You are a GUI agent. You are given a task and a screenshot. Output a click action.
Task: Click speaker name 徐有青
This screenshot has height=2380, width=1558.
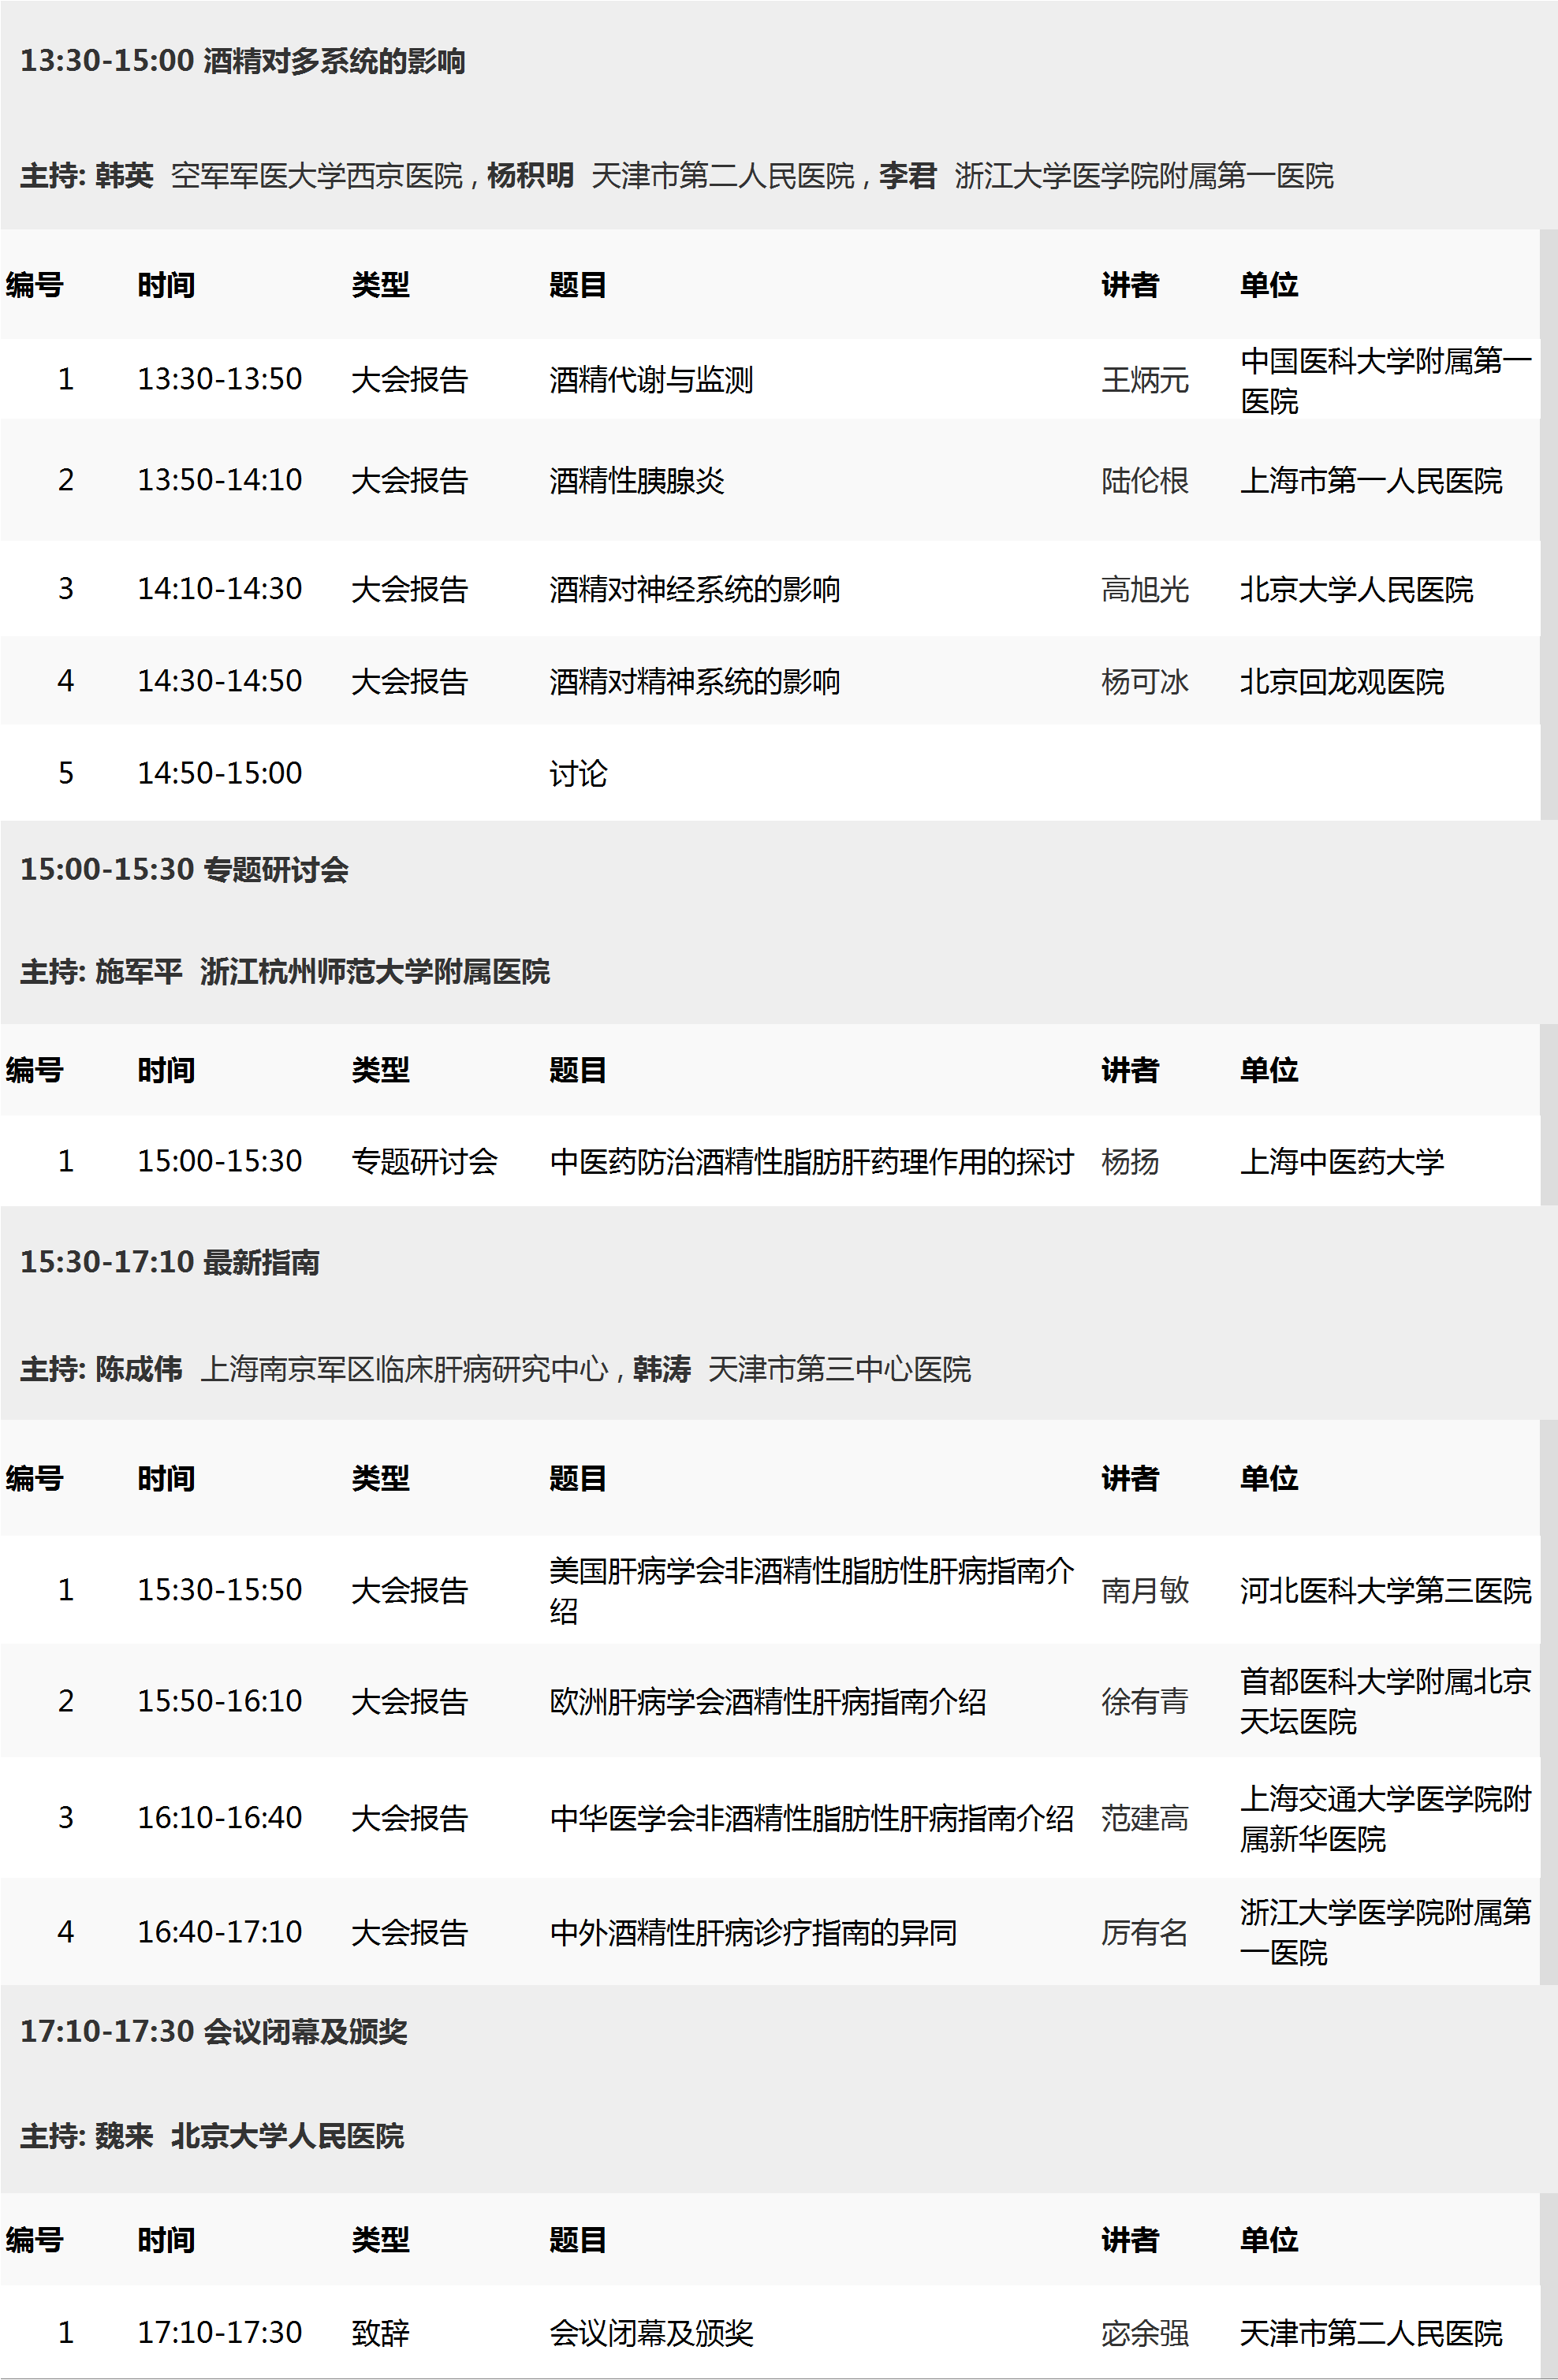pos(1145,1701)
